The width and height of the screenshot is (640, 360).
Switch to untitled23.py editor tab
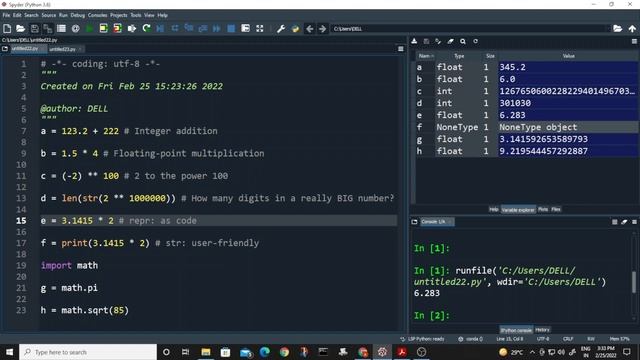(x=62, y=49)
